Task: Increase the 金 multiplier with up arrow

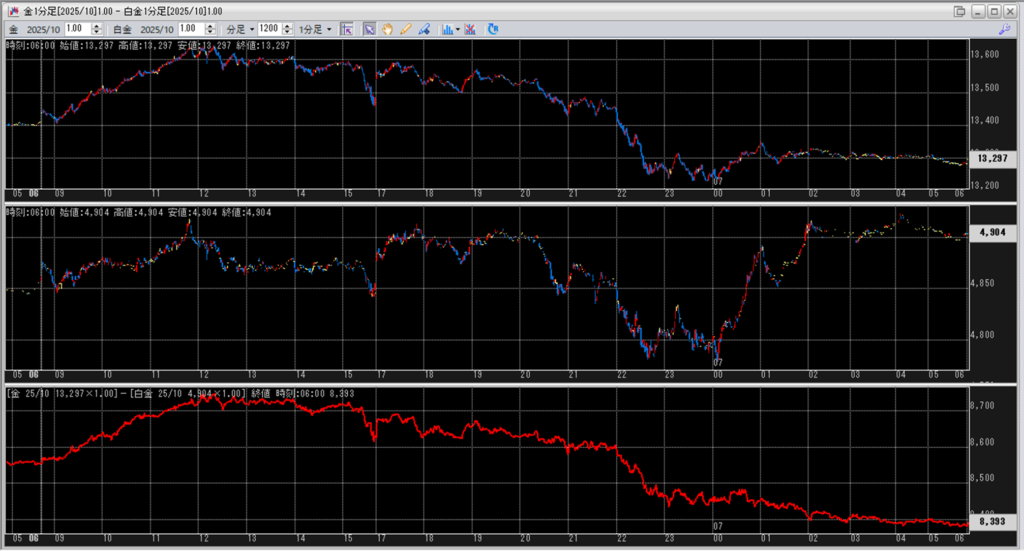Action: tap(98, 26)
